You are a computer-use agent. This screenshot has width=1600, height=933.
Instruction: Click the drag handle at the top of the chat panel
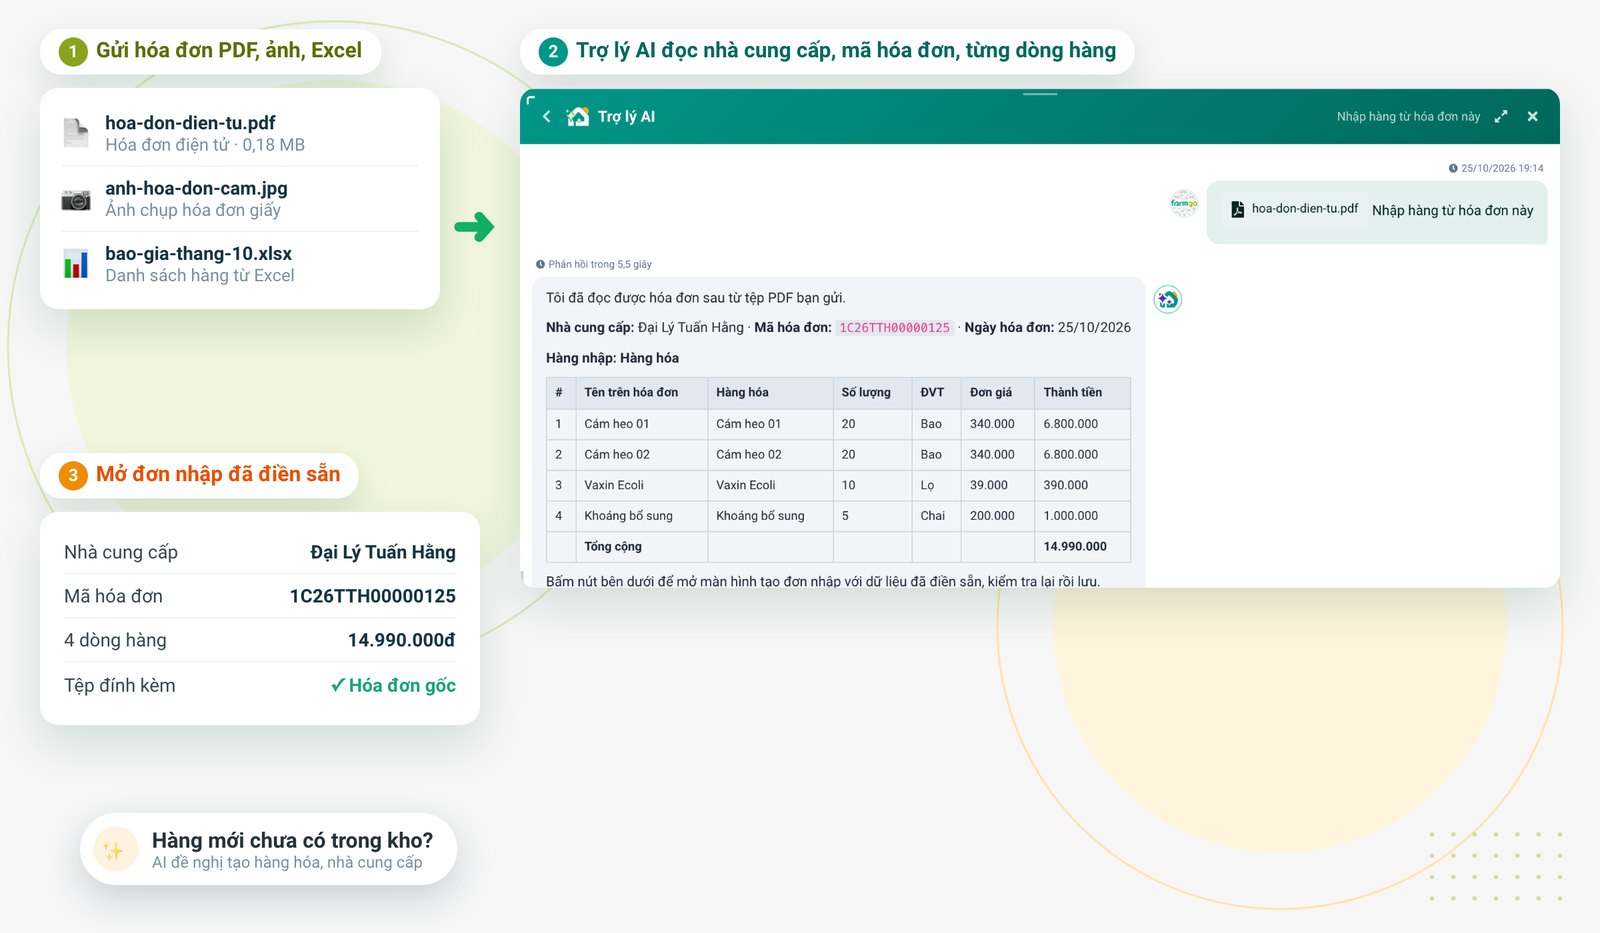coord(1040,94)
